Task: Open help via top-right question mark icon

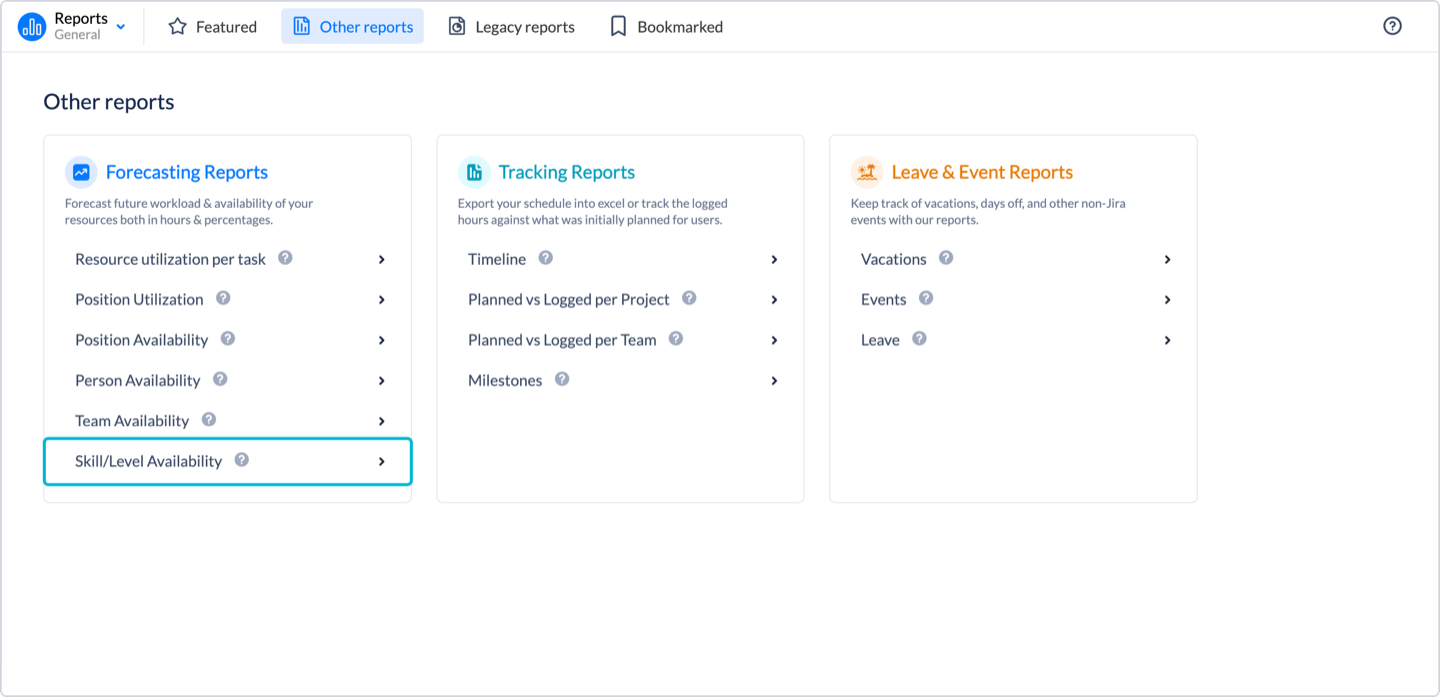Action: coord(1392,26)
